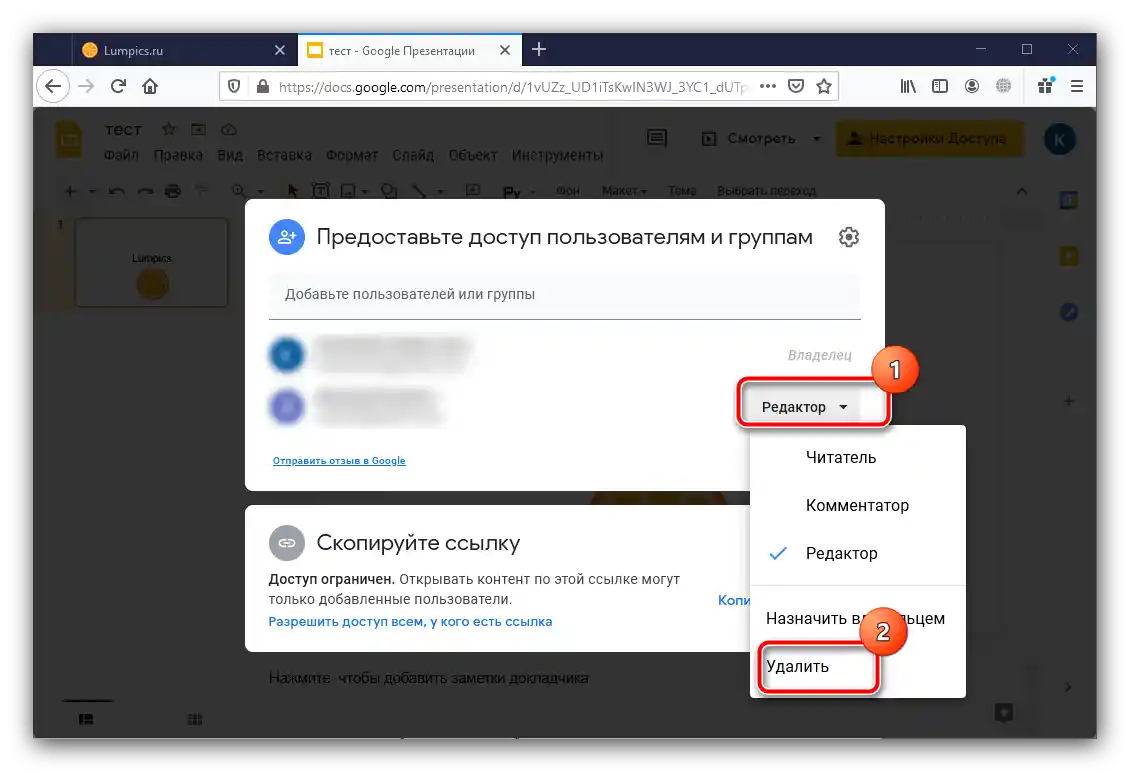1130x772 pixels.
Task: Reload the page with the refresh icon
Action: point(118,86)
